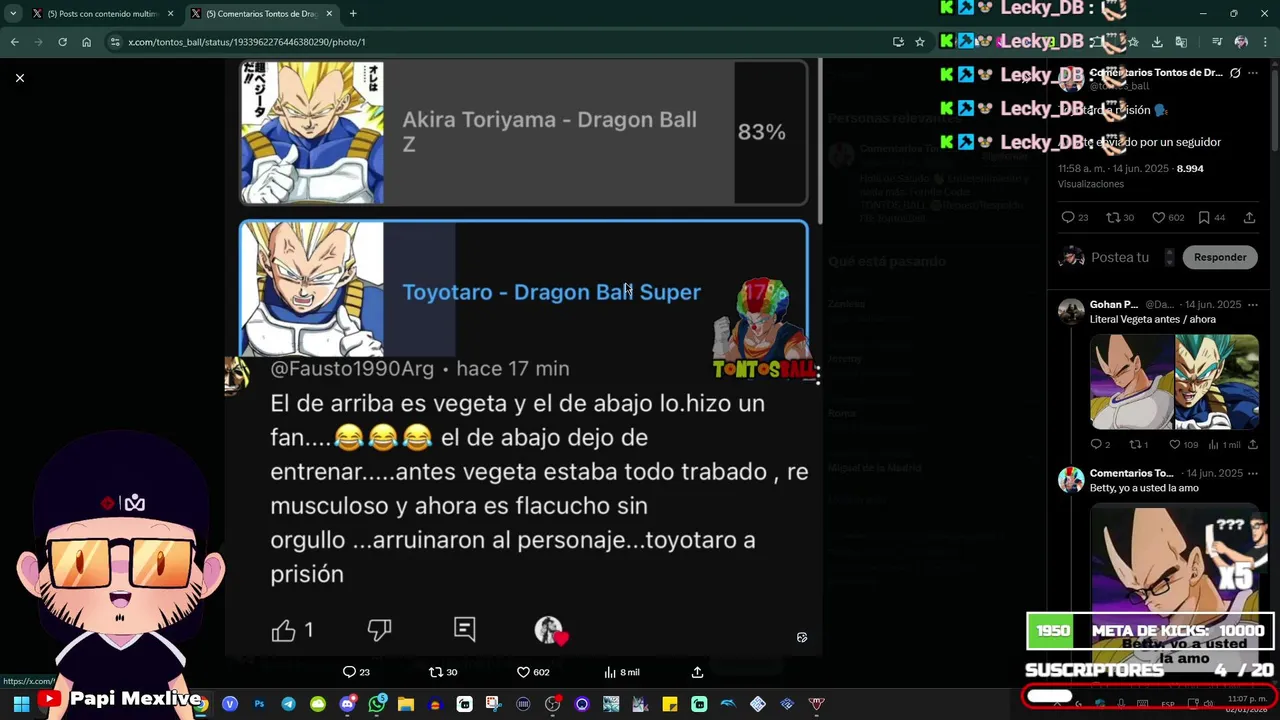View site information icon in address bar

point(115,42)
